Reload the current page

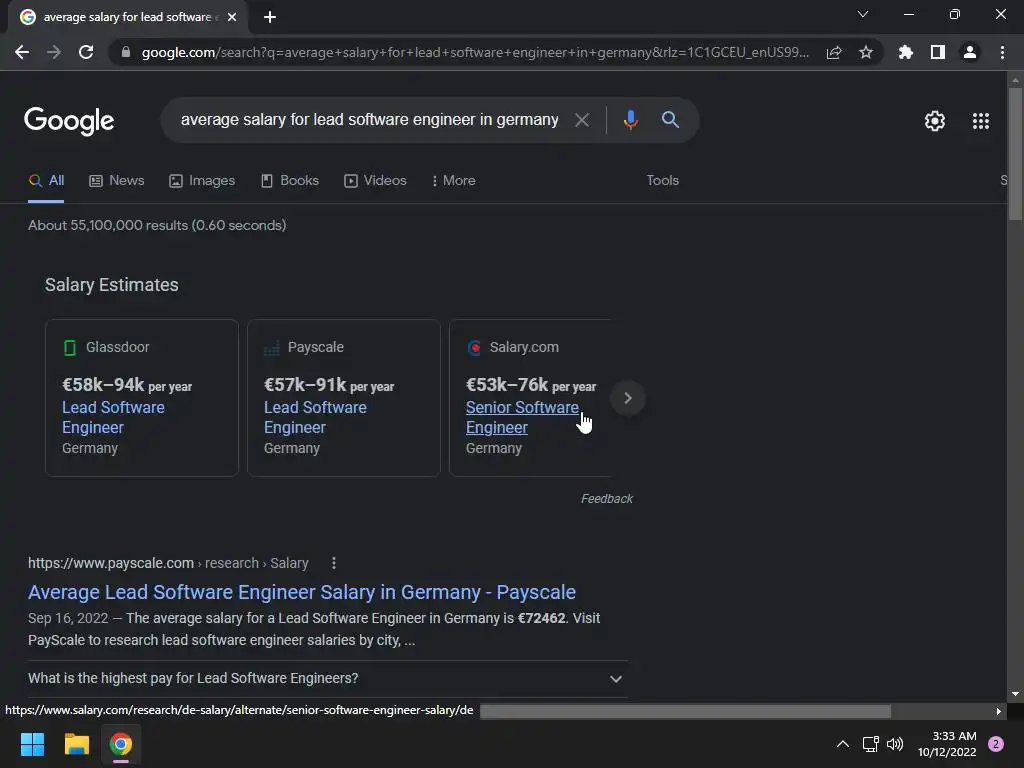[x=86, y=52]
